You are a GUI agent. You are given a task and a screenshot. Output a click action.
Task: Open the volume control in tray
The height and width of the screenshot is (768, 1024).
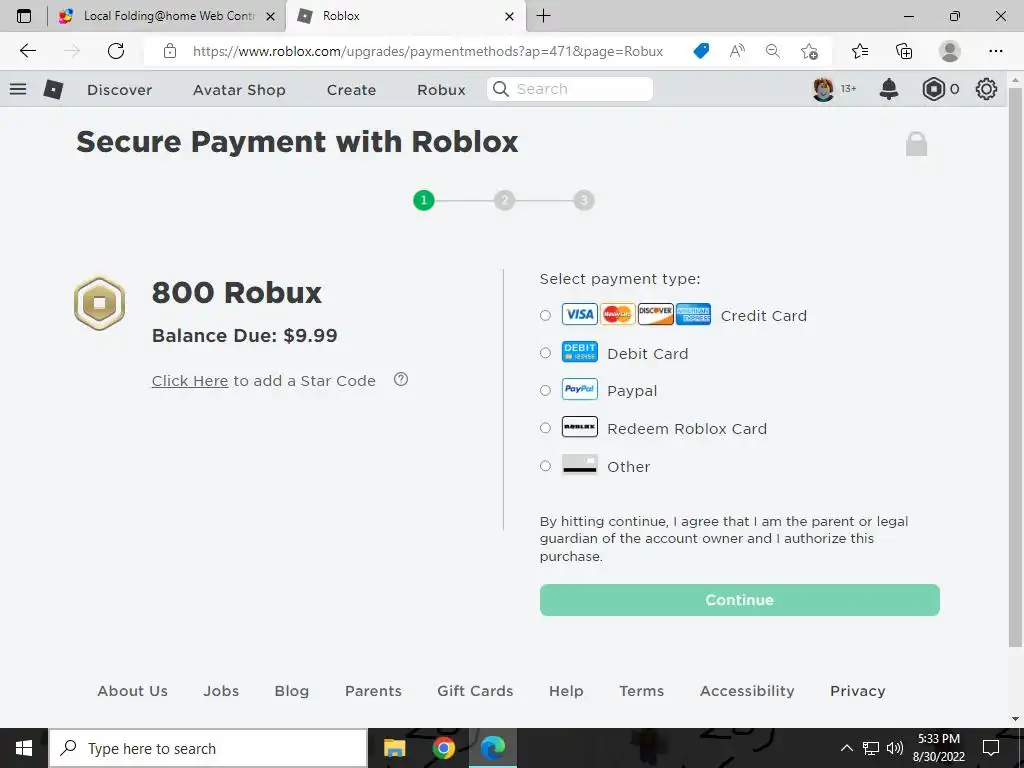(895, 748)
